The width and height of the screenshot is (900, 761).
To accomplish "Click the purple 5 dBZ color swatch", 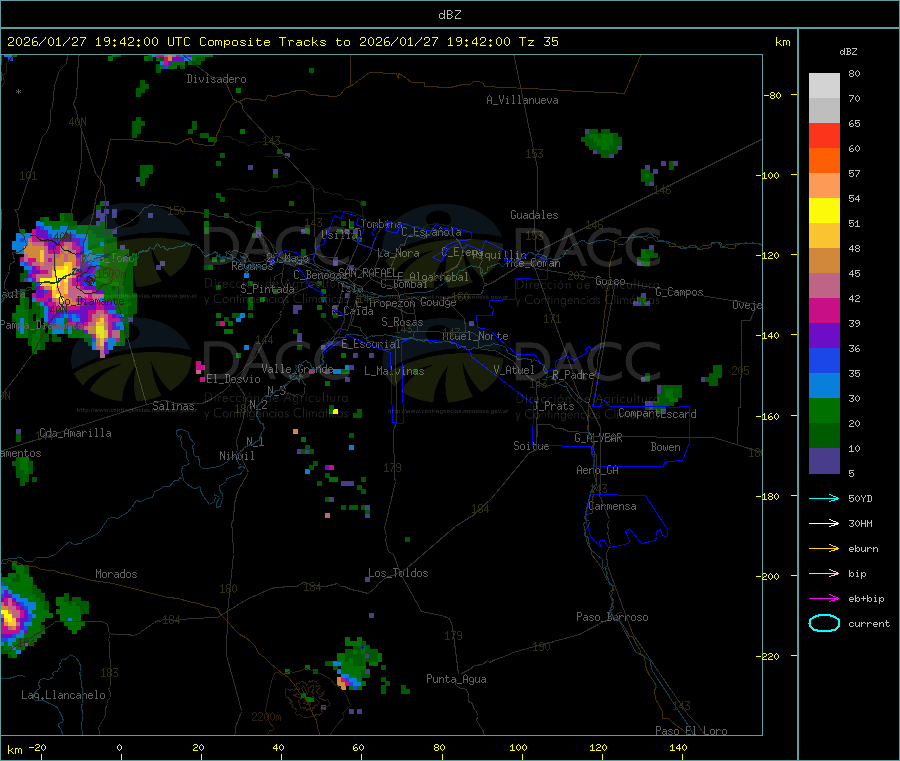I will pos(824,461).
